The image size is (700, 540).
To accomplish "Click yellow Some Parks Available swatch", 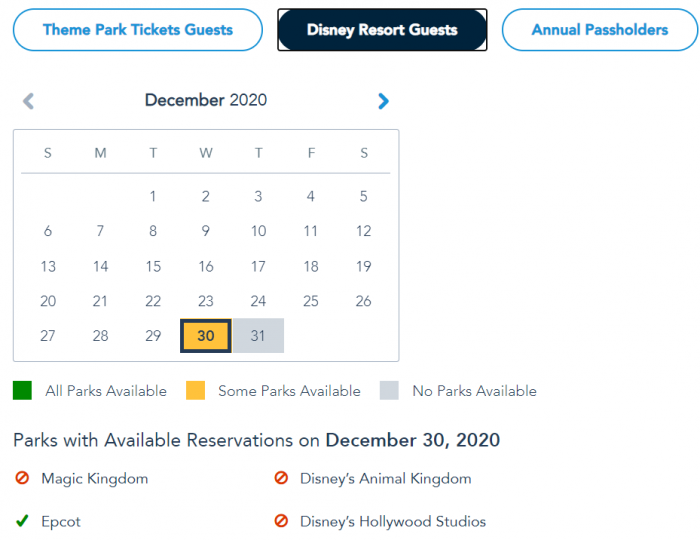I will [195, 391].
